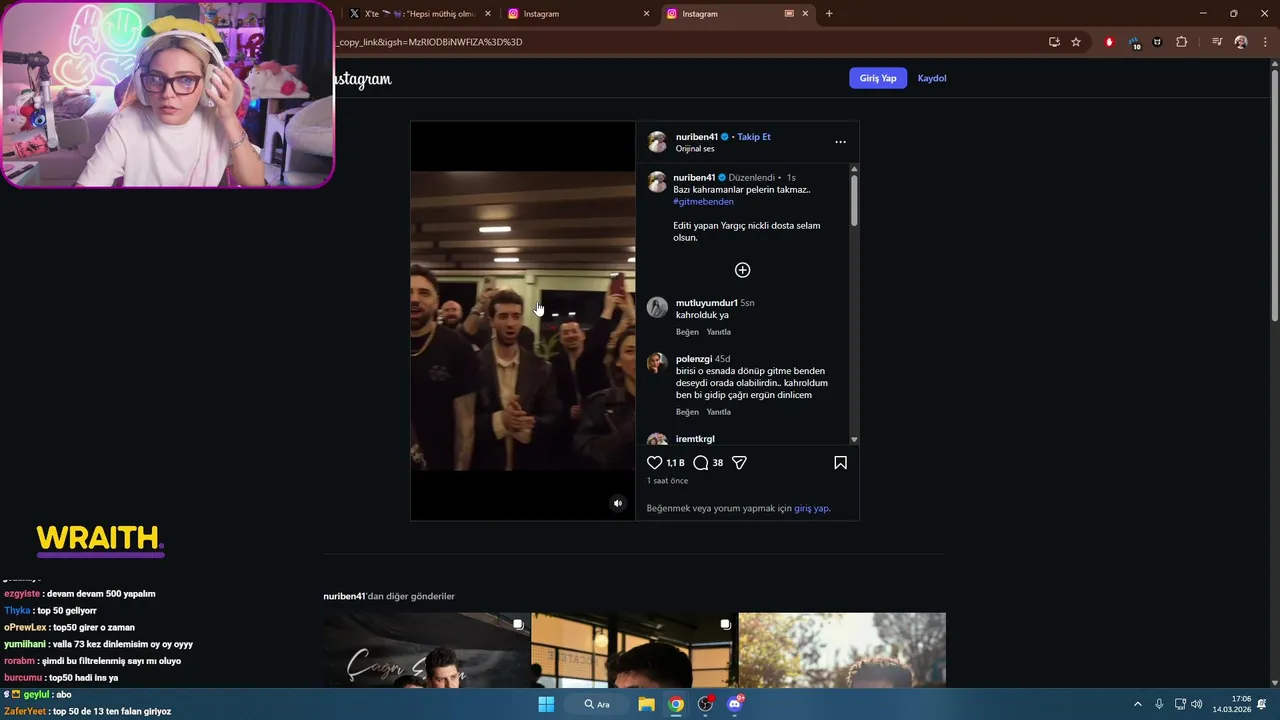Click the mutluyumdur1 username

[707, 303]
